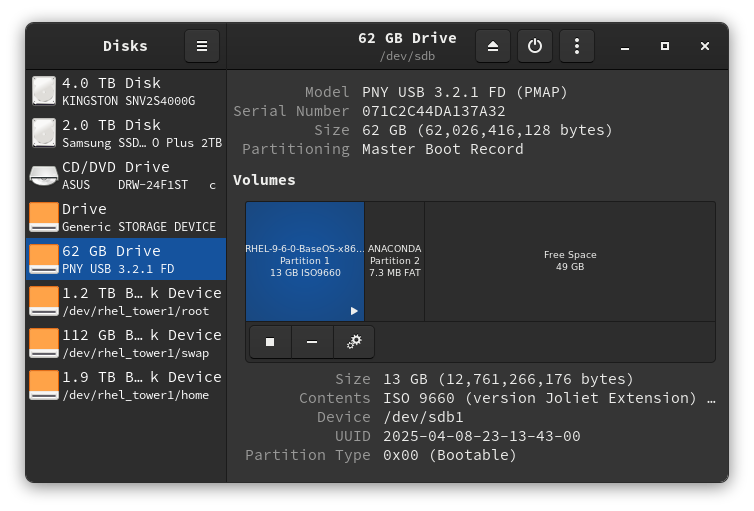Image resolution: width=754 pixels, height=511 pixels.
Task: Click the Volumes section heading
Action: coord(264,180)
